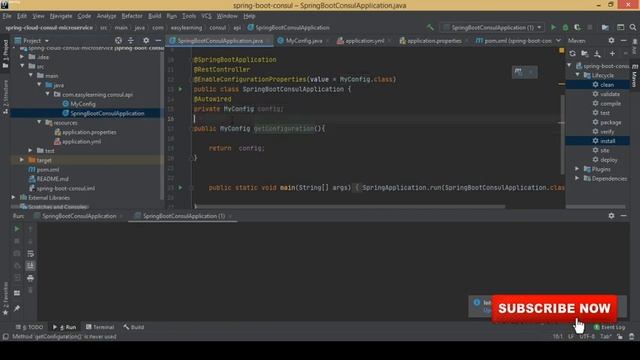Open the Event Log
The width and height of the screenshot is (640, 360).
[609, 327]
